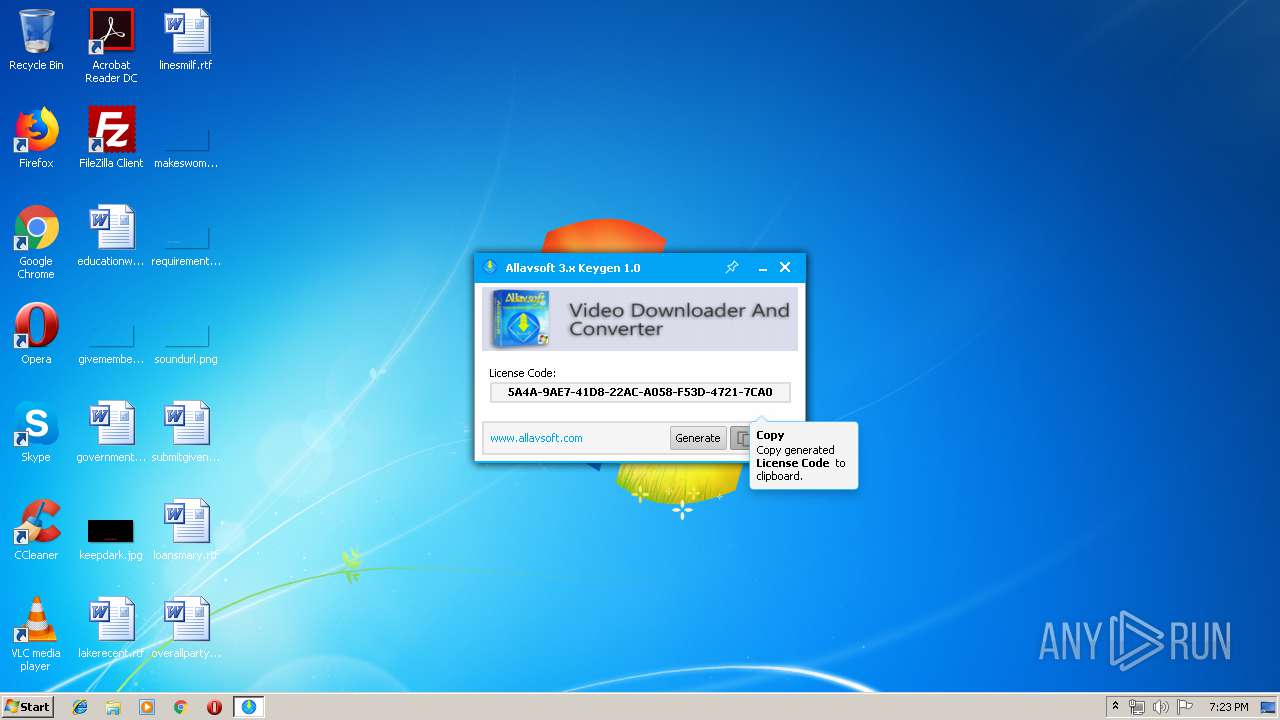The width and height of the screenshot is (1280, 720).
Task: Open the Recycle Bin desktop icon
Action: click(x=36, y=40)
